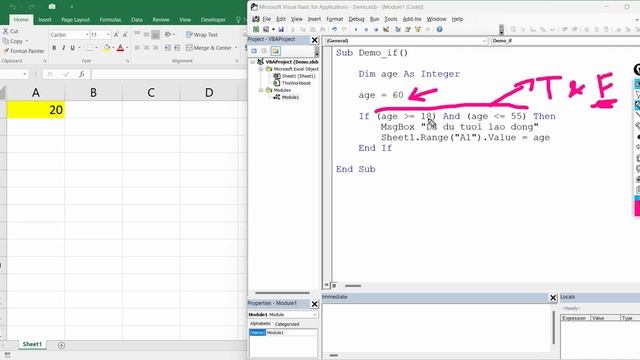Image resolution: width=640 pixels, height=360 pixels.
Task: Click the red font color icon
Action: 120,48
